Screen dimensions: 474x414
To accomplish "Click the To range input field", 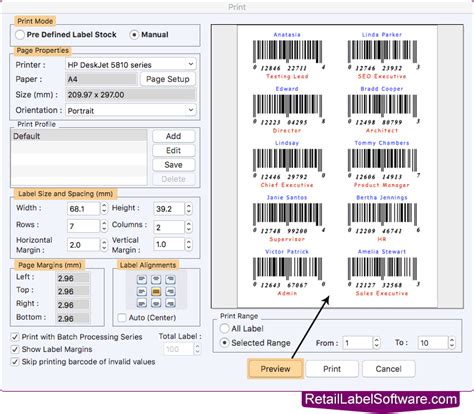I will pos(432,343).
